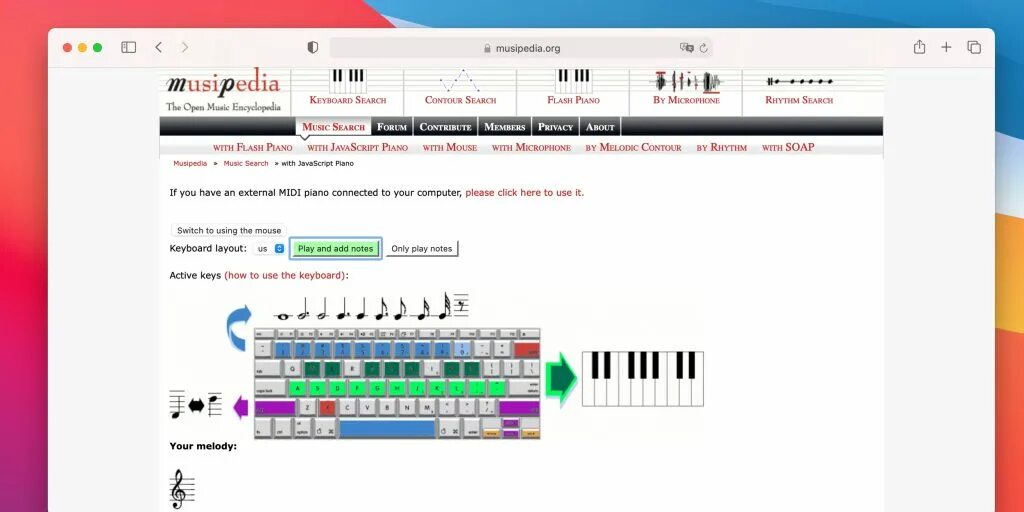Click the green A key on keyboard diagram
Viewport: 1024px width, 512px height.
point(298,388)
